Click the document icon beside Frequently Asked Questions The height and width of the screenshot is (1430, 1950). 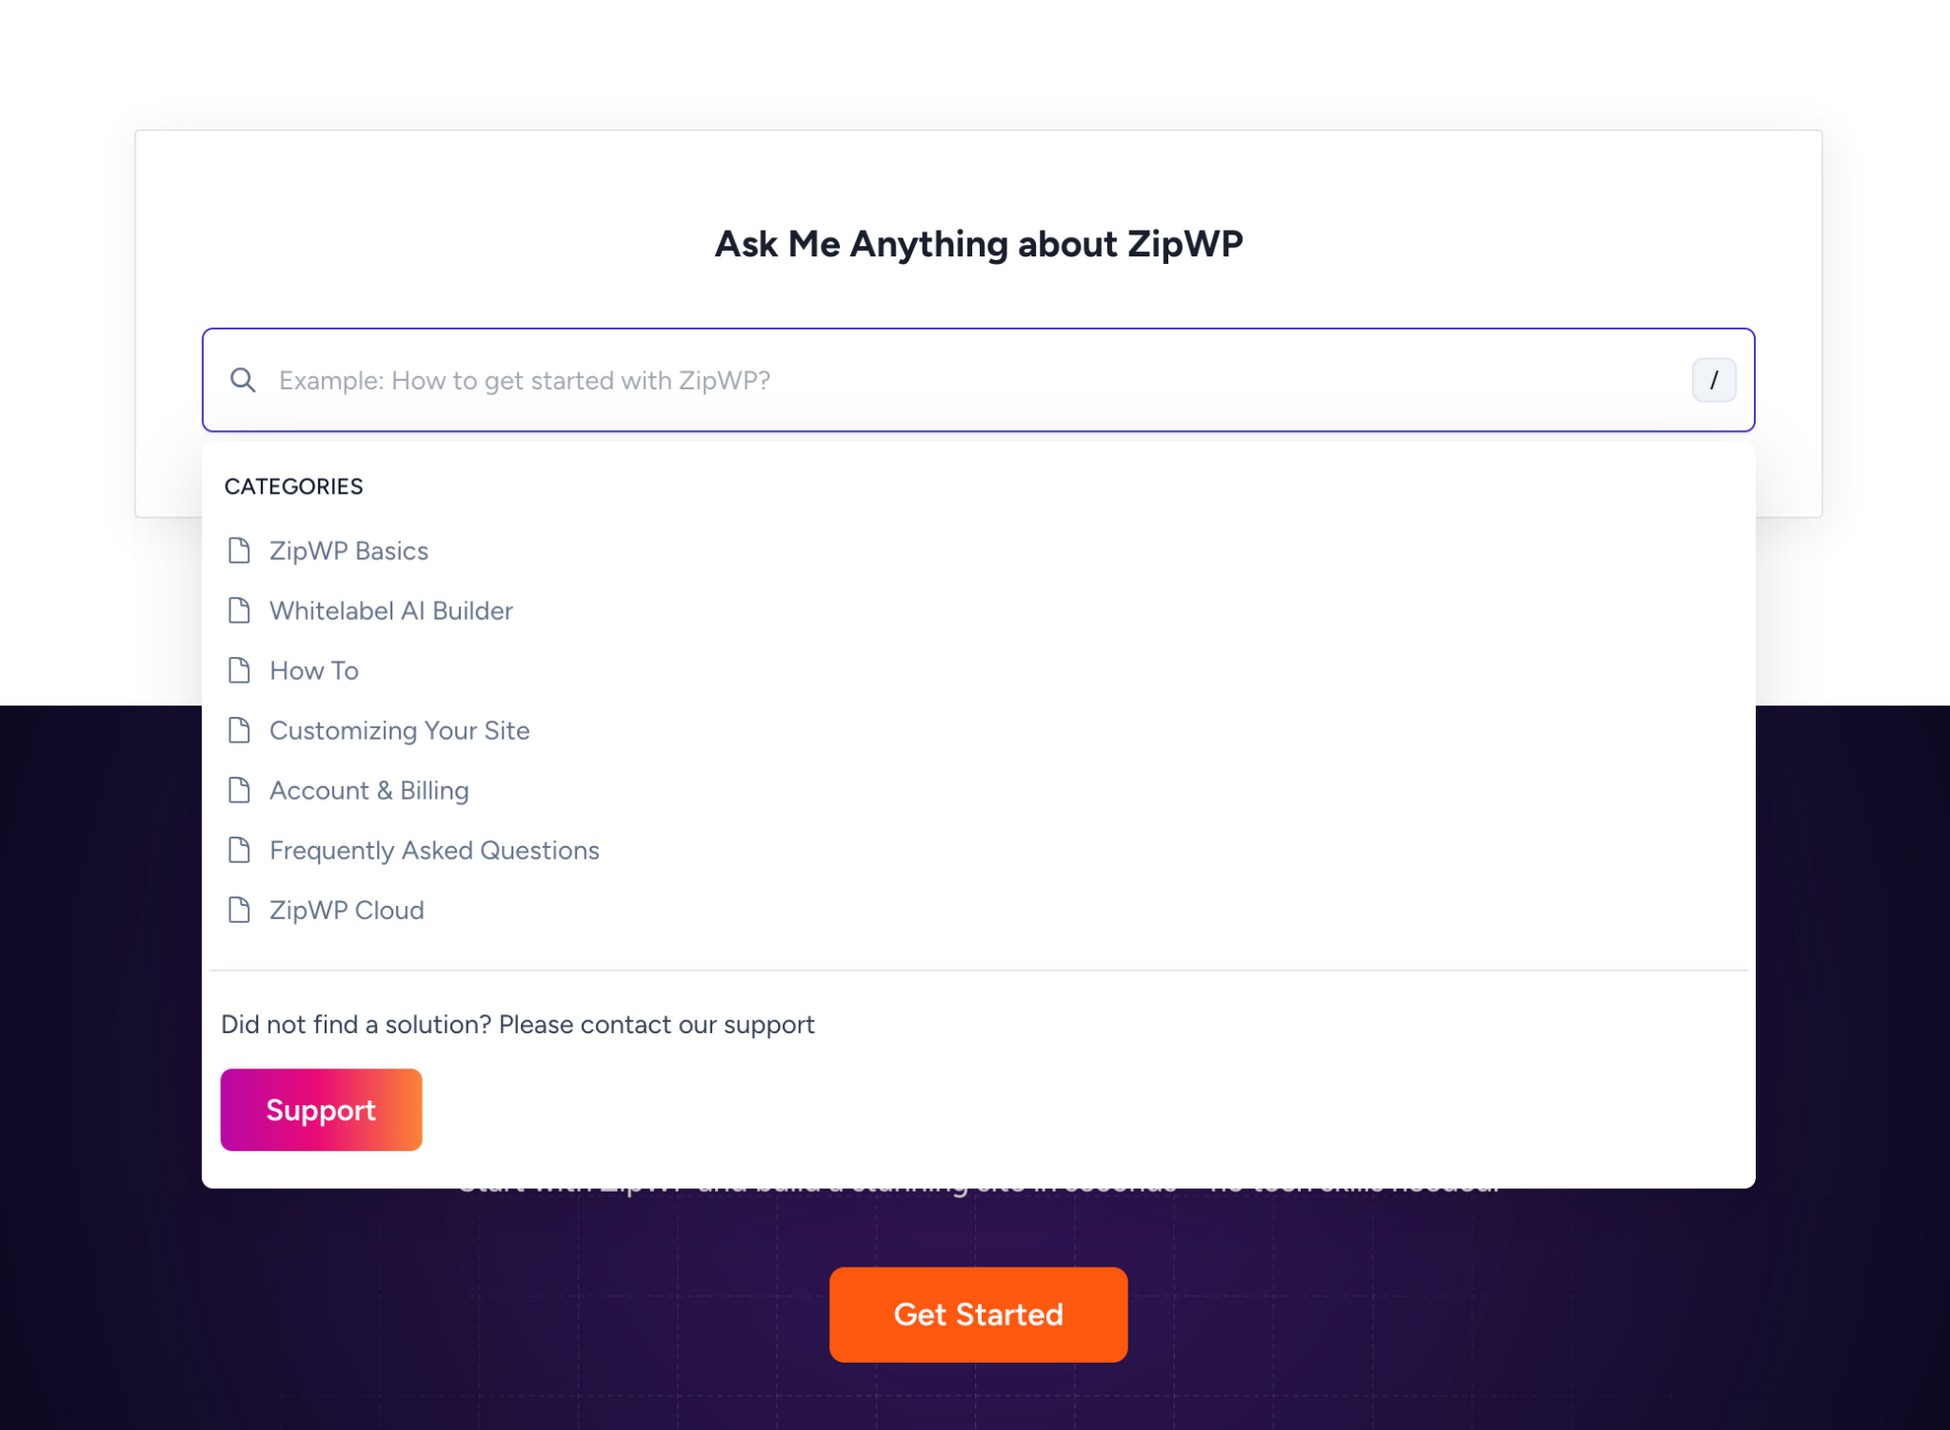[240, 850]
